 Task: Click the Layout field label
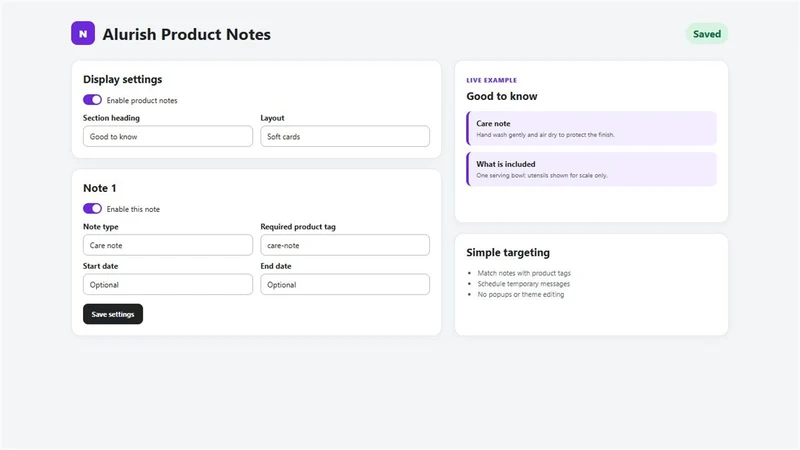[272, 118]
